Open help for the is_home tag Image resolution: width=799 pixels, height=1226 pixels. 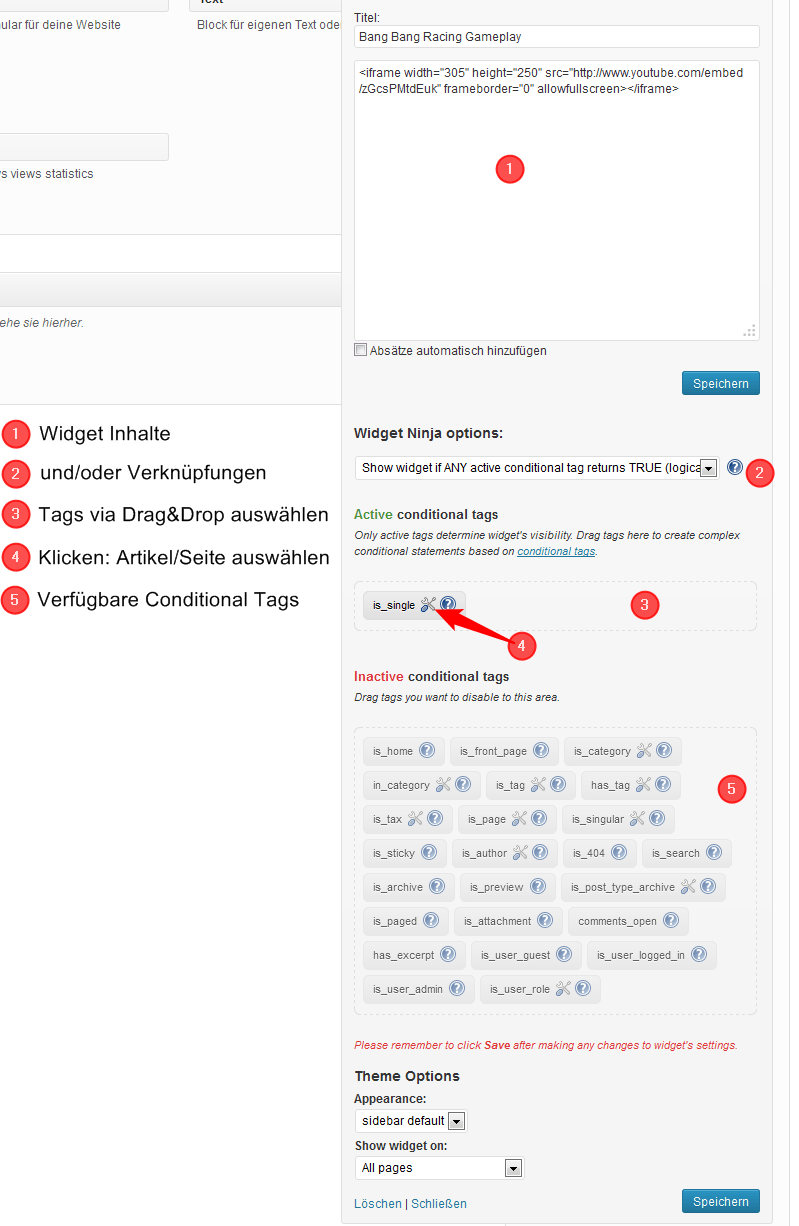[x=427, y=751]
